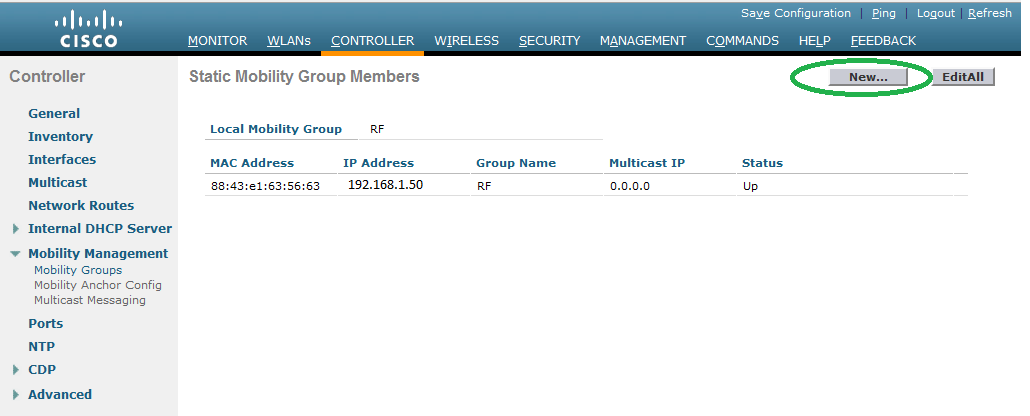Click Save Configuration link

(795, 13)
